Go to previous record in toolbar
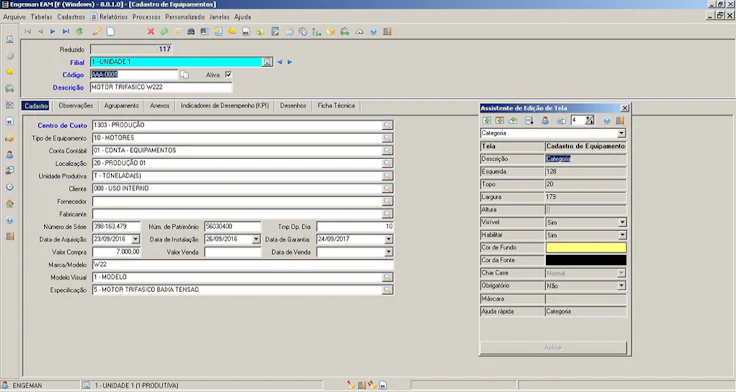 coord(40,31)
